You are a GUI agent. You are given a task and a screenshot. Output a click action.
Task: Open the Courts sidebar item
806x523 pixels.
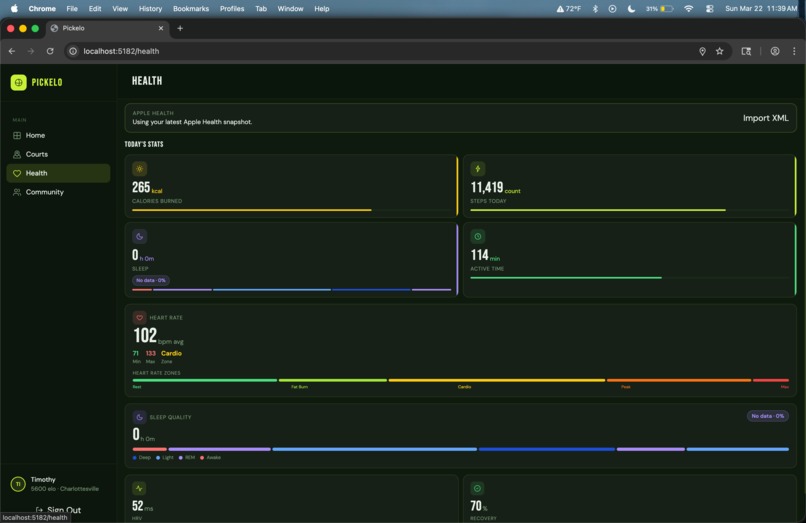click(58, 154)
